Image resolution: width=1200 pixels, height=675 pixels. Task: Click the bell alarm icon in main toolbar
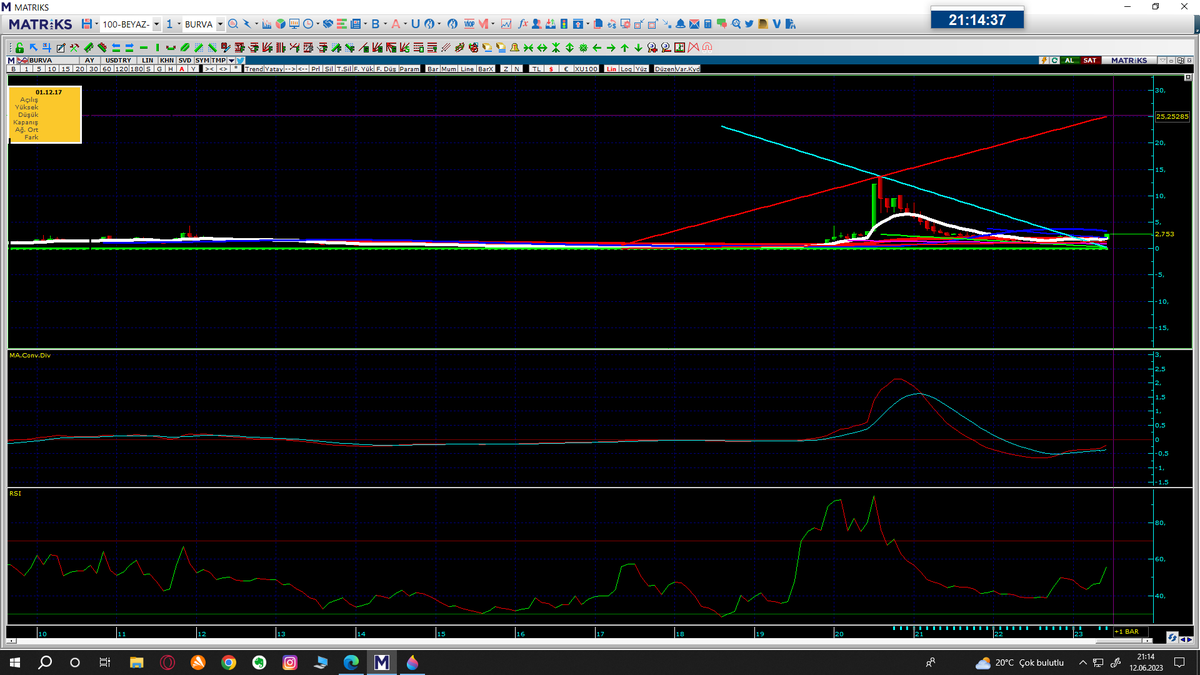(x=680, y=24)
